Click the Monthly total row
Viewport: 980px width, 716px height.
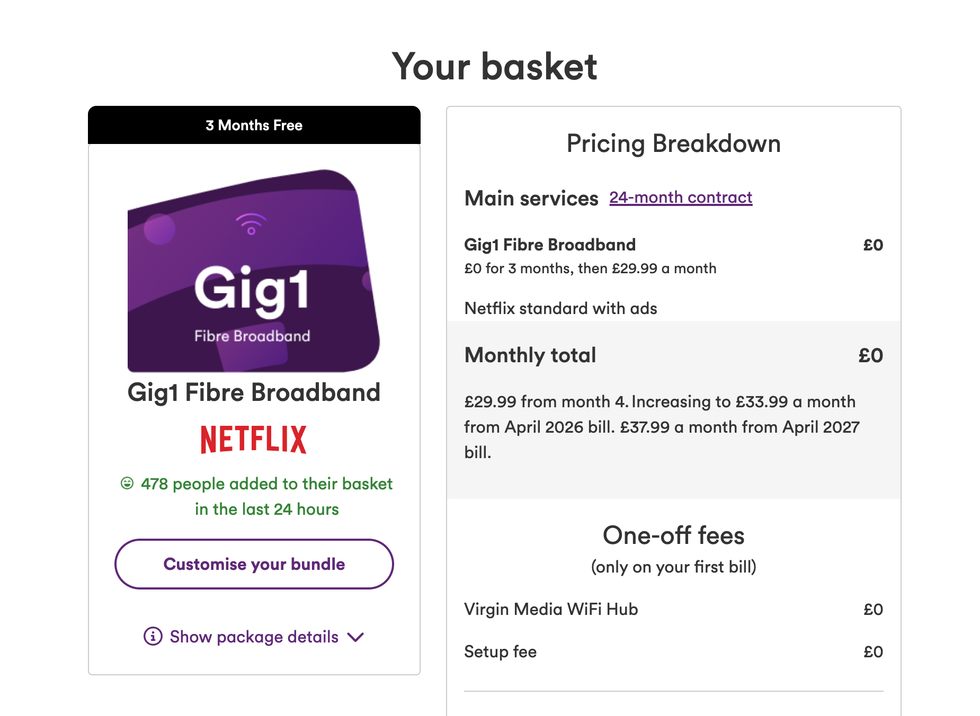click(530, 355)
